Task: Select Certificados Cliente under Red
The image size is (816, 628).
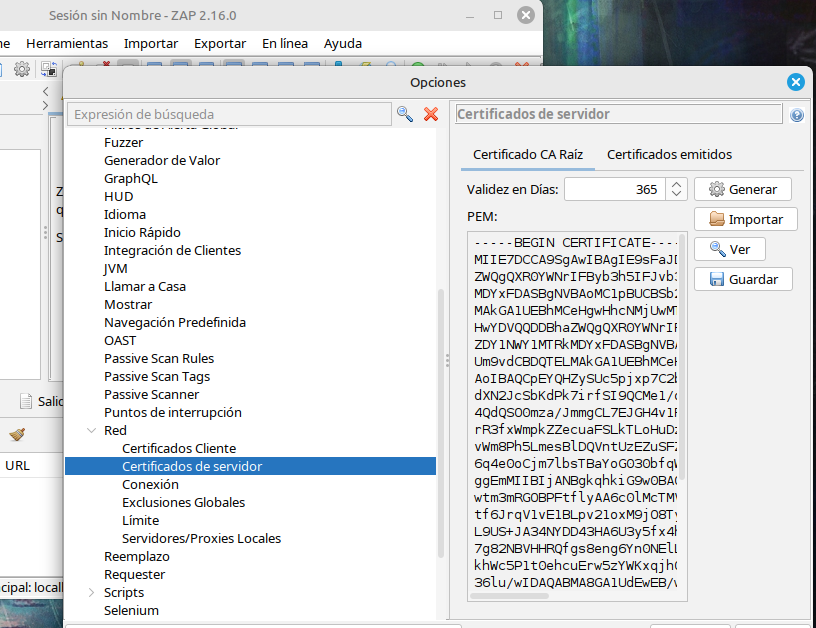Action: 179,448
